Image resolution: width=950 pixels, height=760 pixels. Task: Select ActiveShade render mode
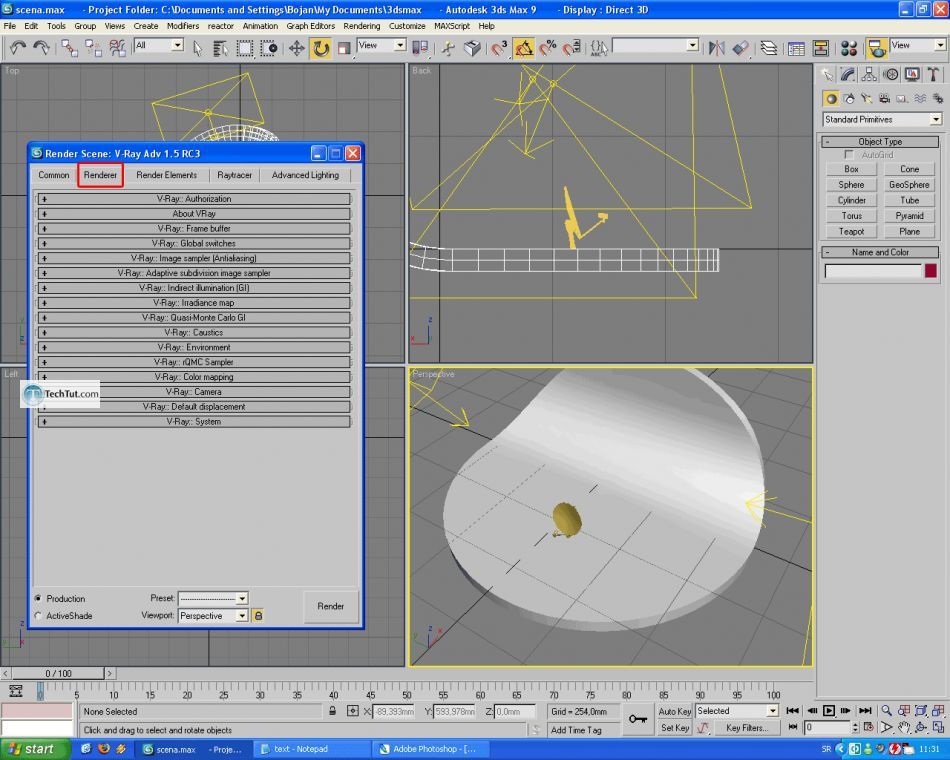[x=38, y=616]
